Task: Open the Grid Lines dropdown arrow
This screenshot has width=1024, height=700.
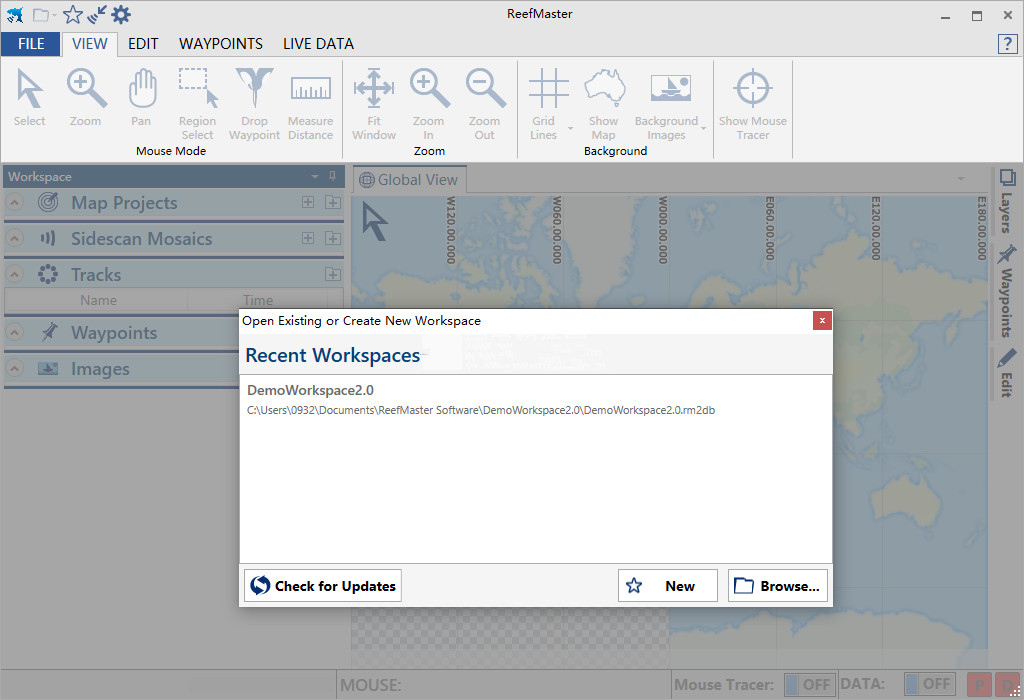Action: click(570, 129)
